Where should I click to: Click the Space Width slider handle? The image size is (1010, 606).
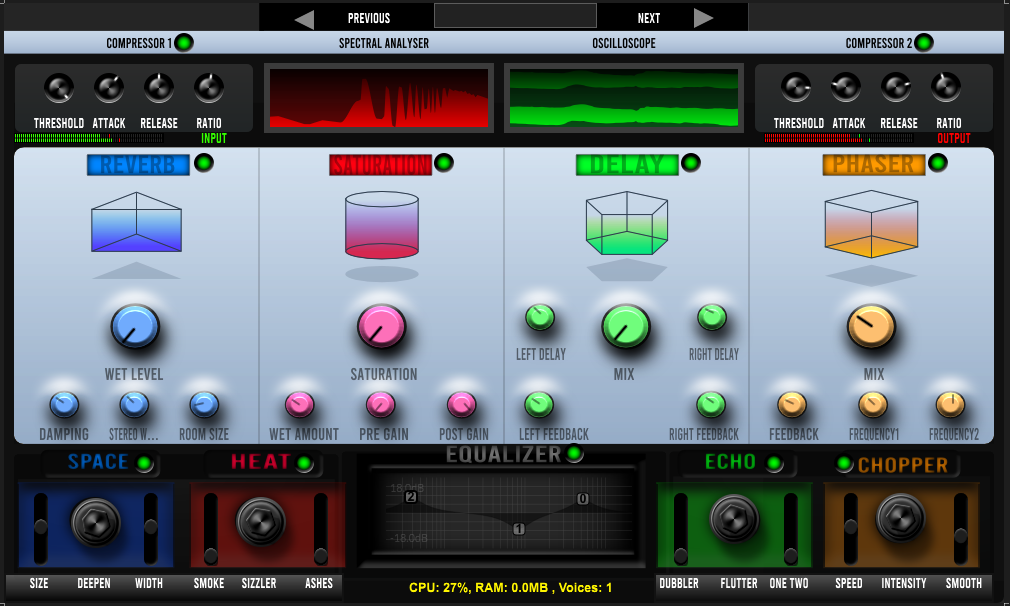[151, 527]
